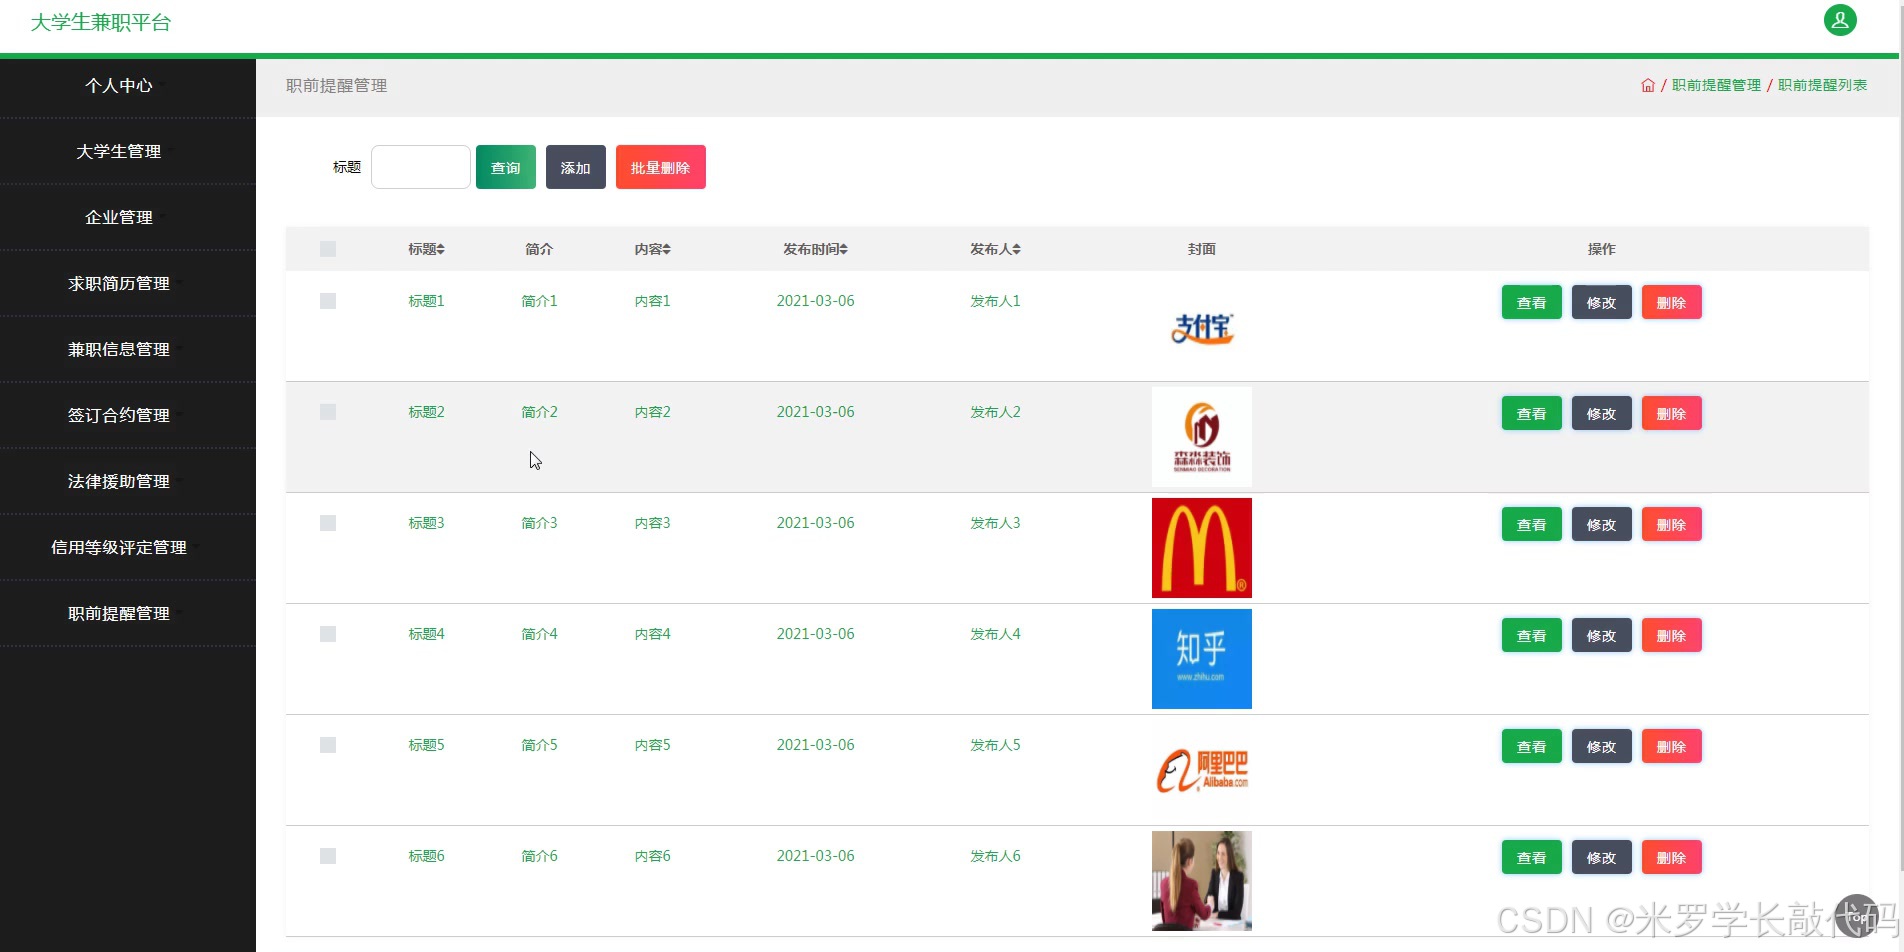This screenshot has height=952, width=1904.
Task: Sort by 发布人 column arrows
Action: tap(1017, 249)
